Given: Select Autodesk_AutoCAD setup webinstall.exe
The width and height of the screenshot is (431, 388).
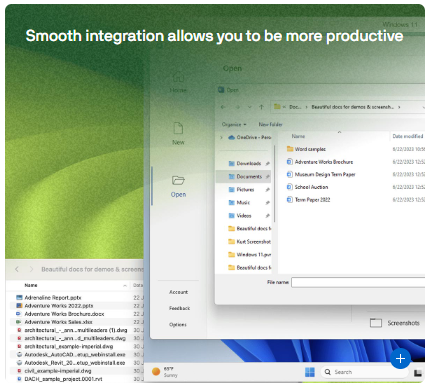Looking at the screenshot, I should tap(71, 354).
